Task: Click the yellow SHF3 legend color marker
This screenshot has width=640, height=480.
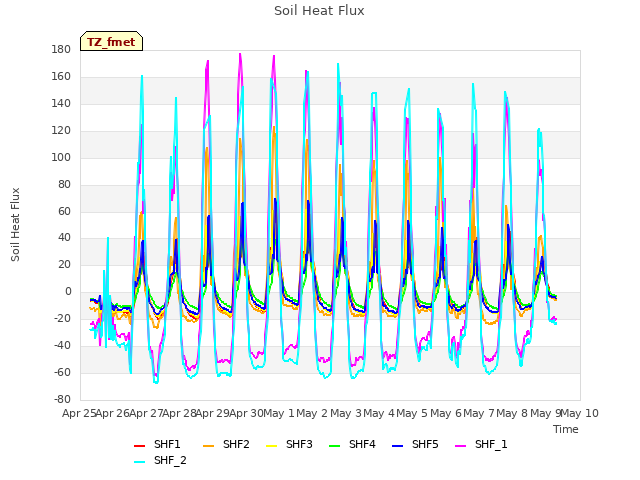Action: click(x=271, y=446)
